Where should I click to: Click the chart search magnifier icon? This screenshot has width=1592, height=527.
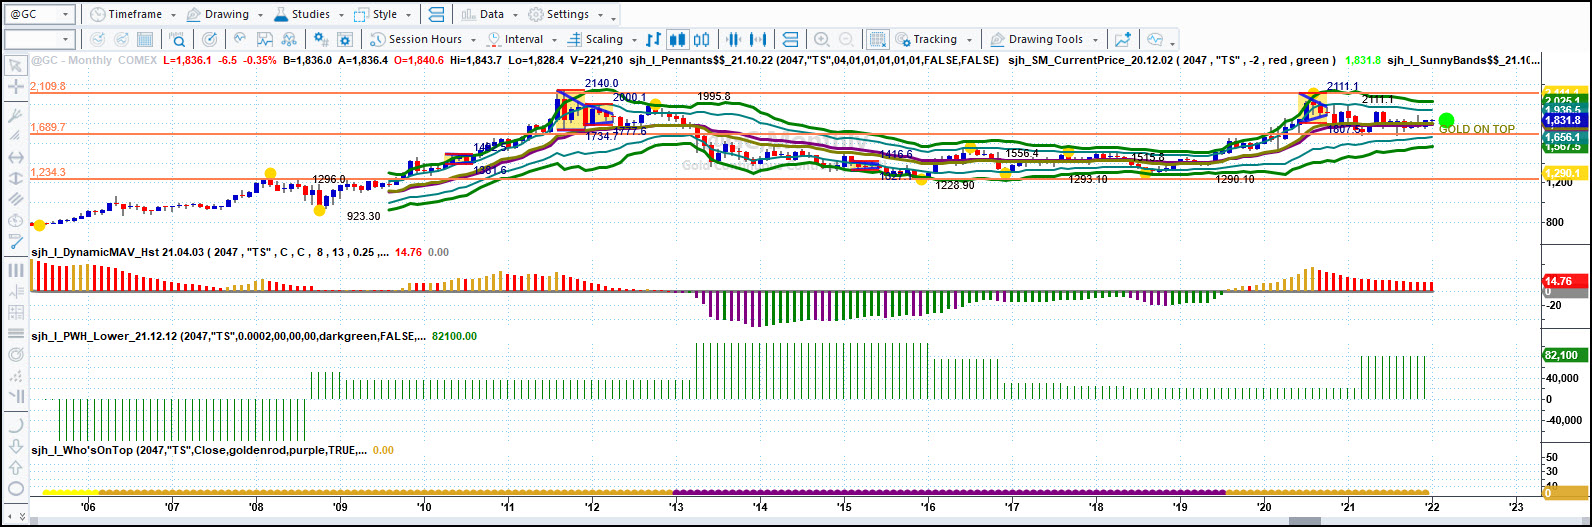point(177,39)
